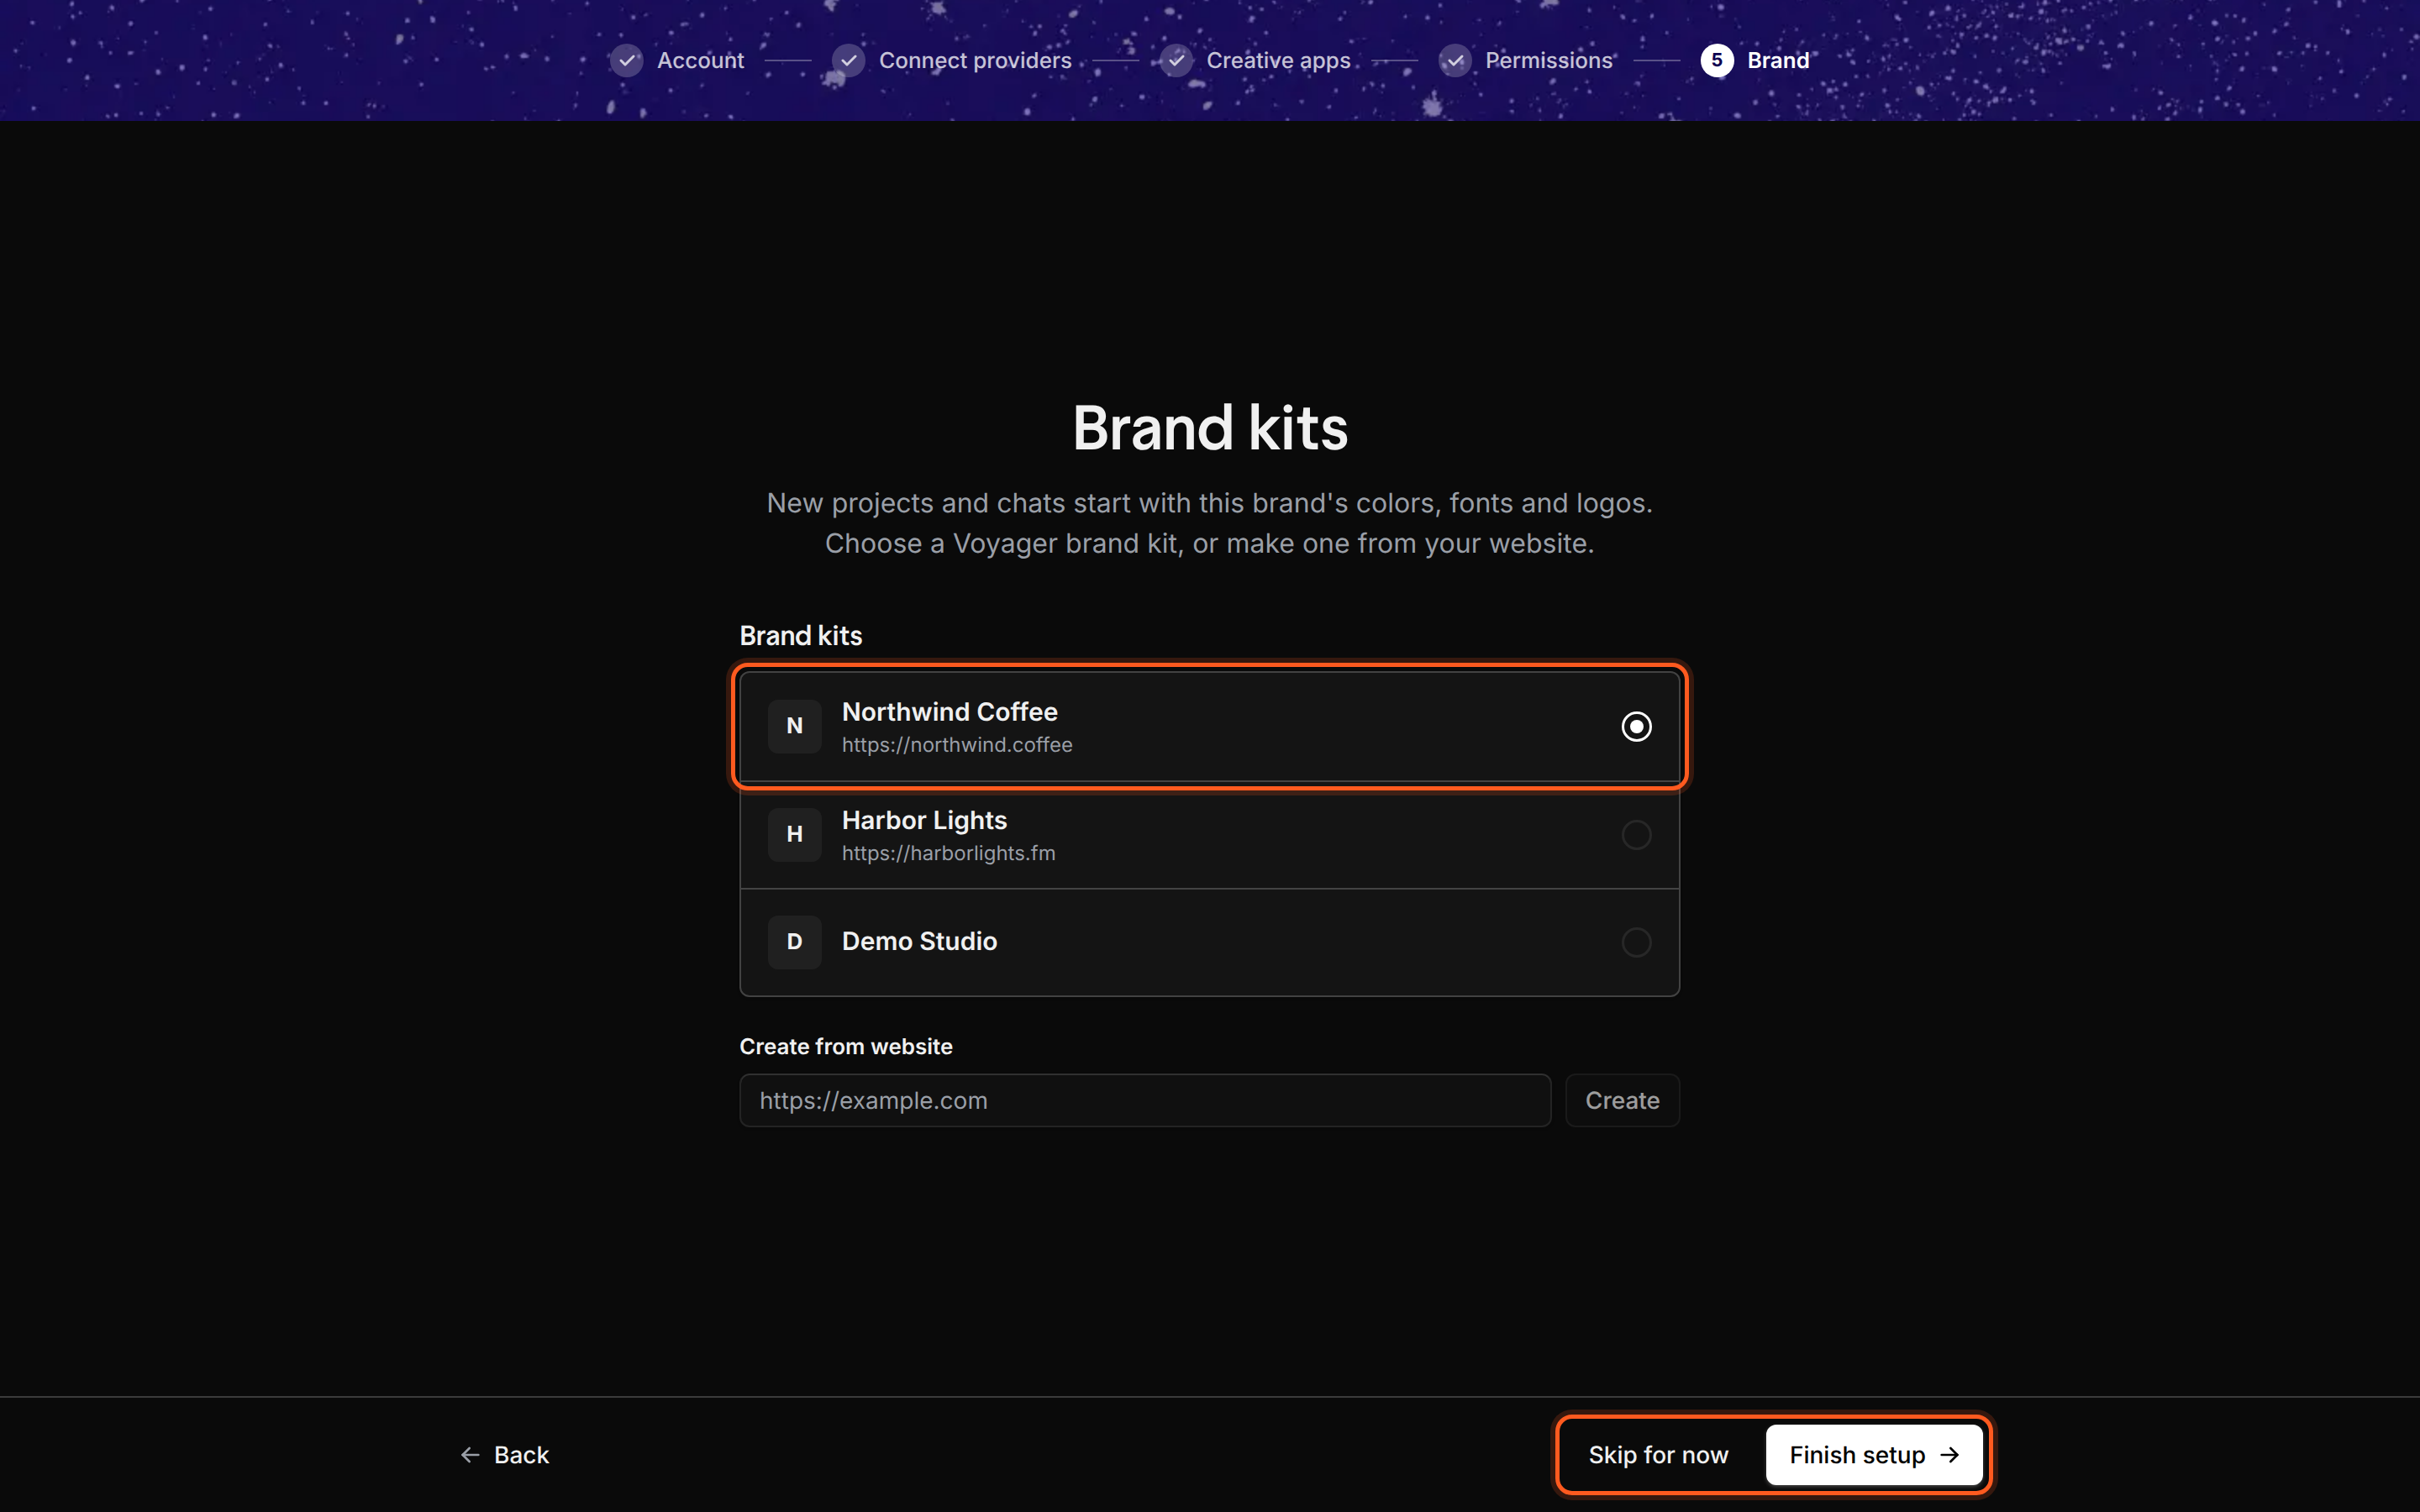Click the https://harborlights.fm URL text
The image size is (2420, 1512).
tap(948, 853)
